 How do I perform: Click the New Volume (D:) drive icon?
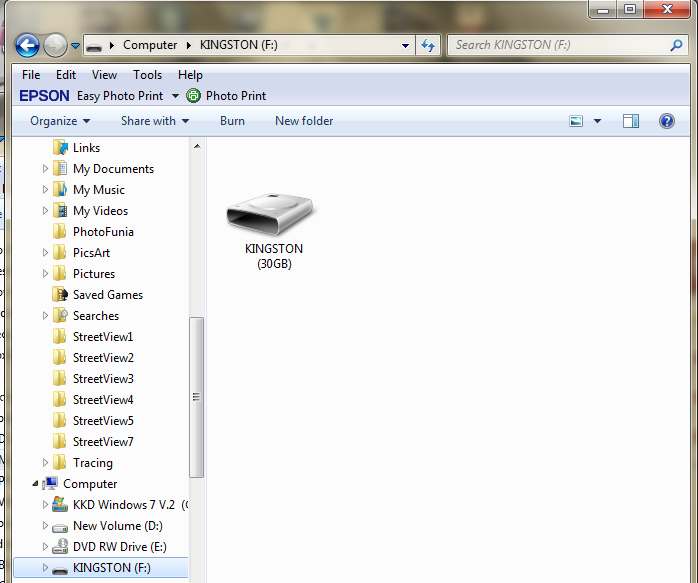pos(60,527)
